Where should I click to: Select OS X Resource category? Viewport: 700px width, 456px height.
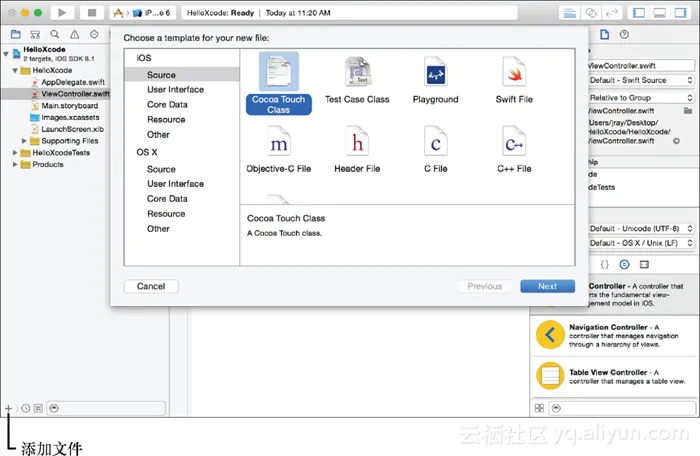tap(166, 214)
